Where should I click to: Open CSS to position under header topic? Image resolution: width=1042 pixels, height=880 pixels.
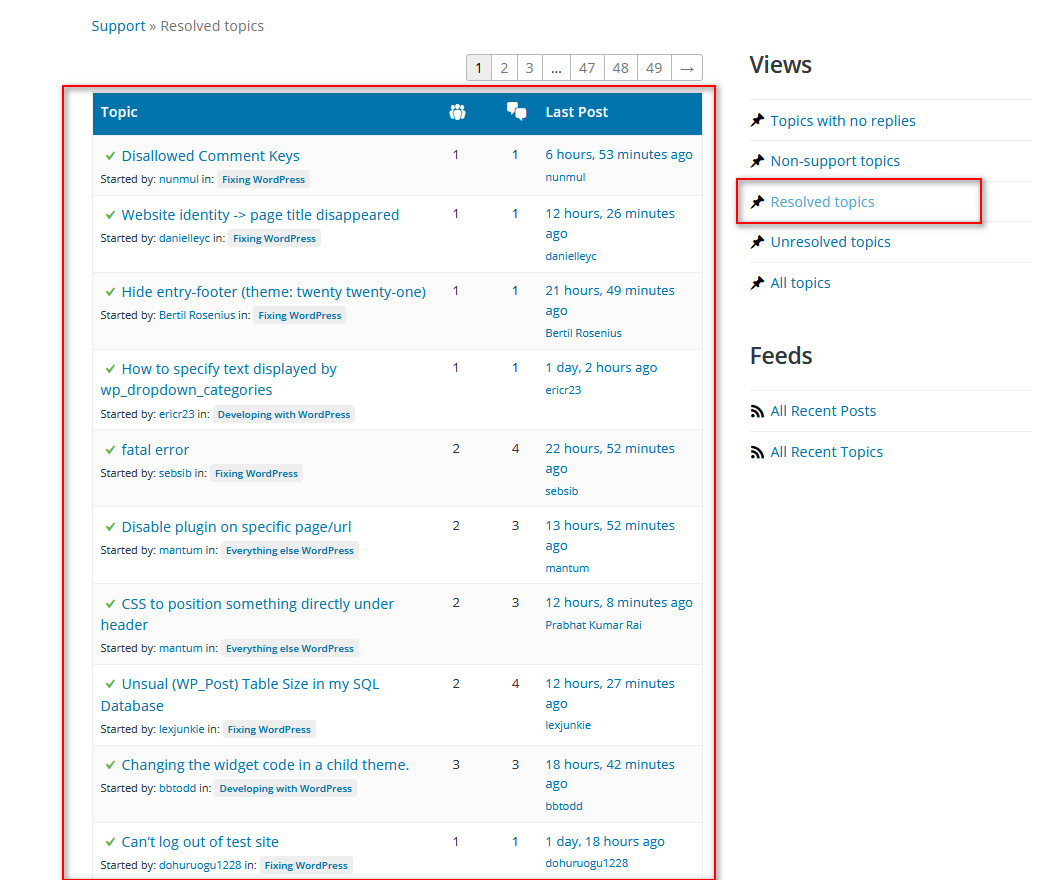247,614
